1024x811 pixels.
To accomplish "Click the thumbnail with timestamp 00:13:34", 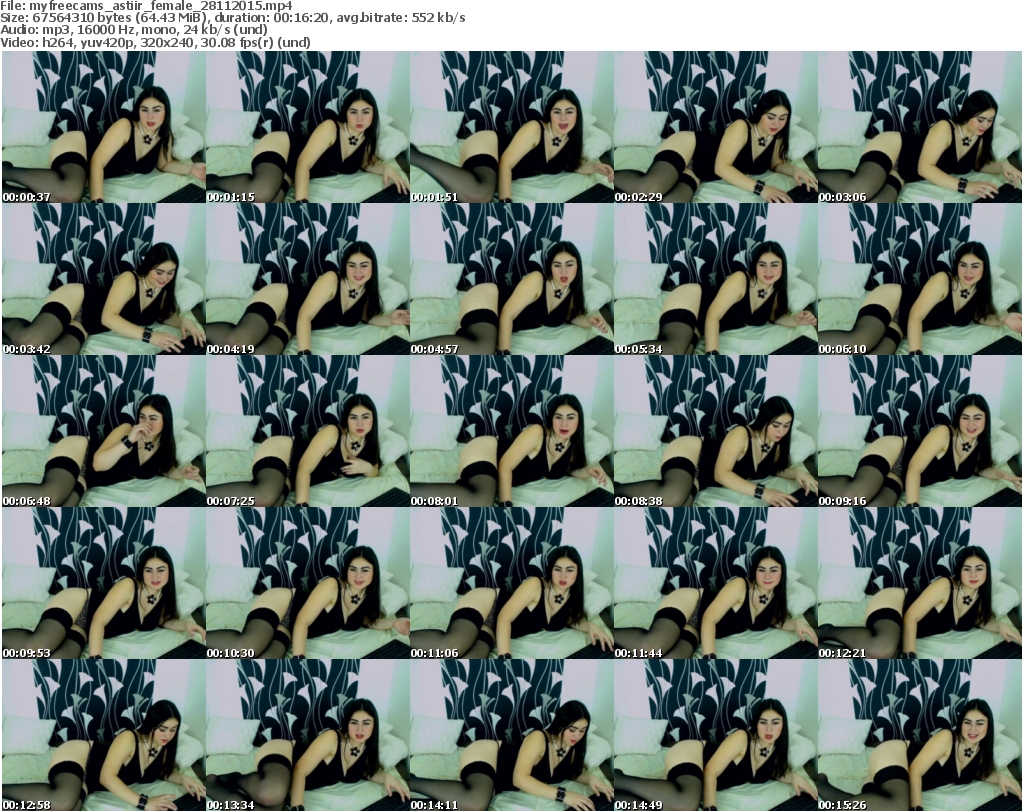I will point(308,735).
